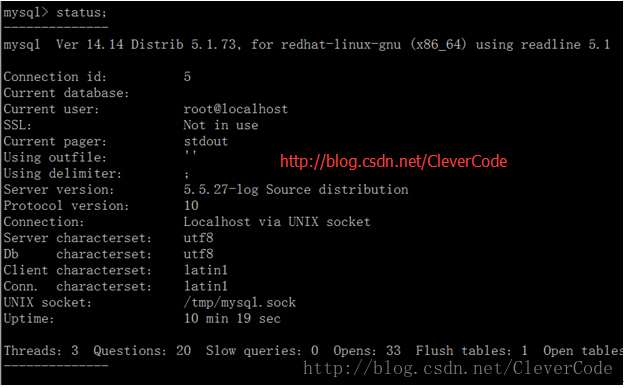Click the Slow queries: 0 statistic
This screenshot has width=624, height=388.
click(262, 351)
